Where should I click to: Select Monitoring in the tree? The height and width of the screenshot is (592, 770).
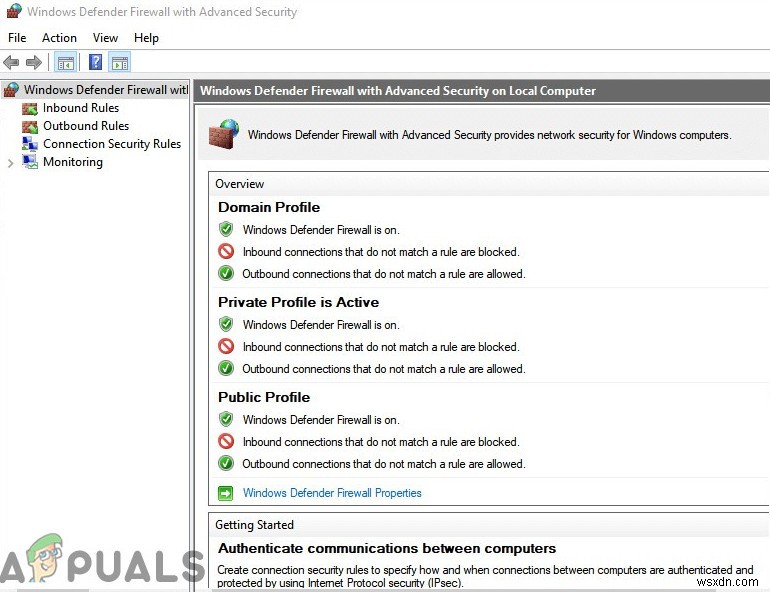click(73, 162)
